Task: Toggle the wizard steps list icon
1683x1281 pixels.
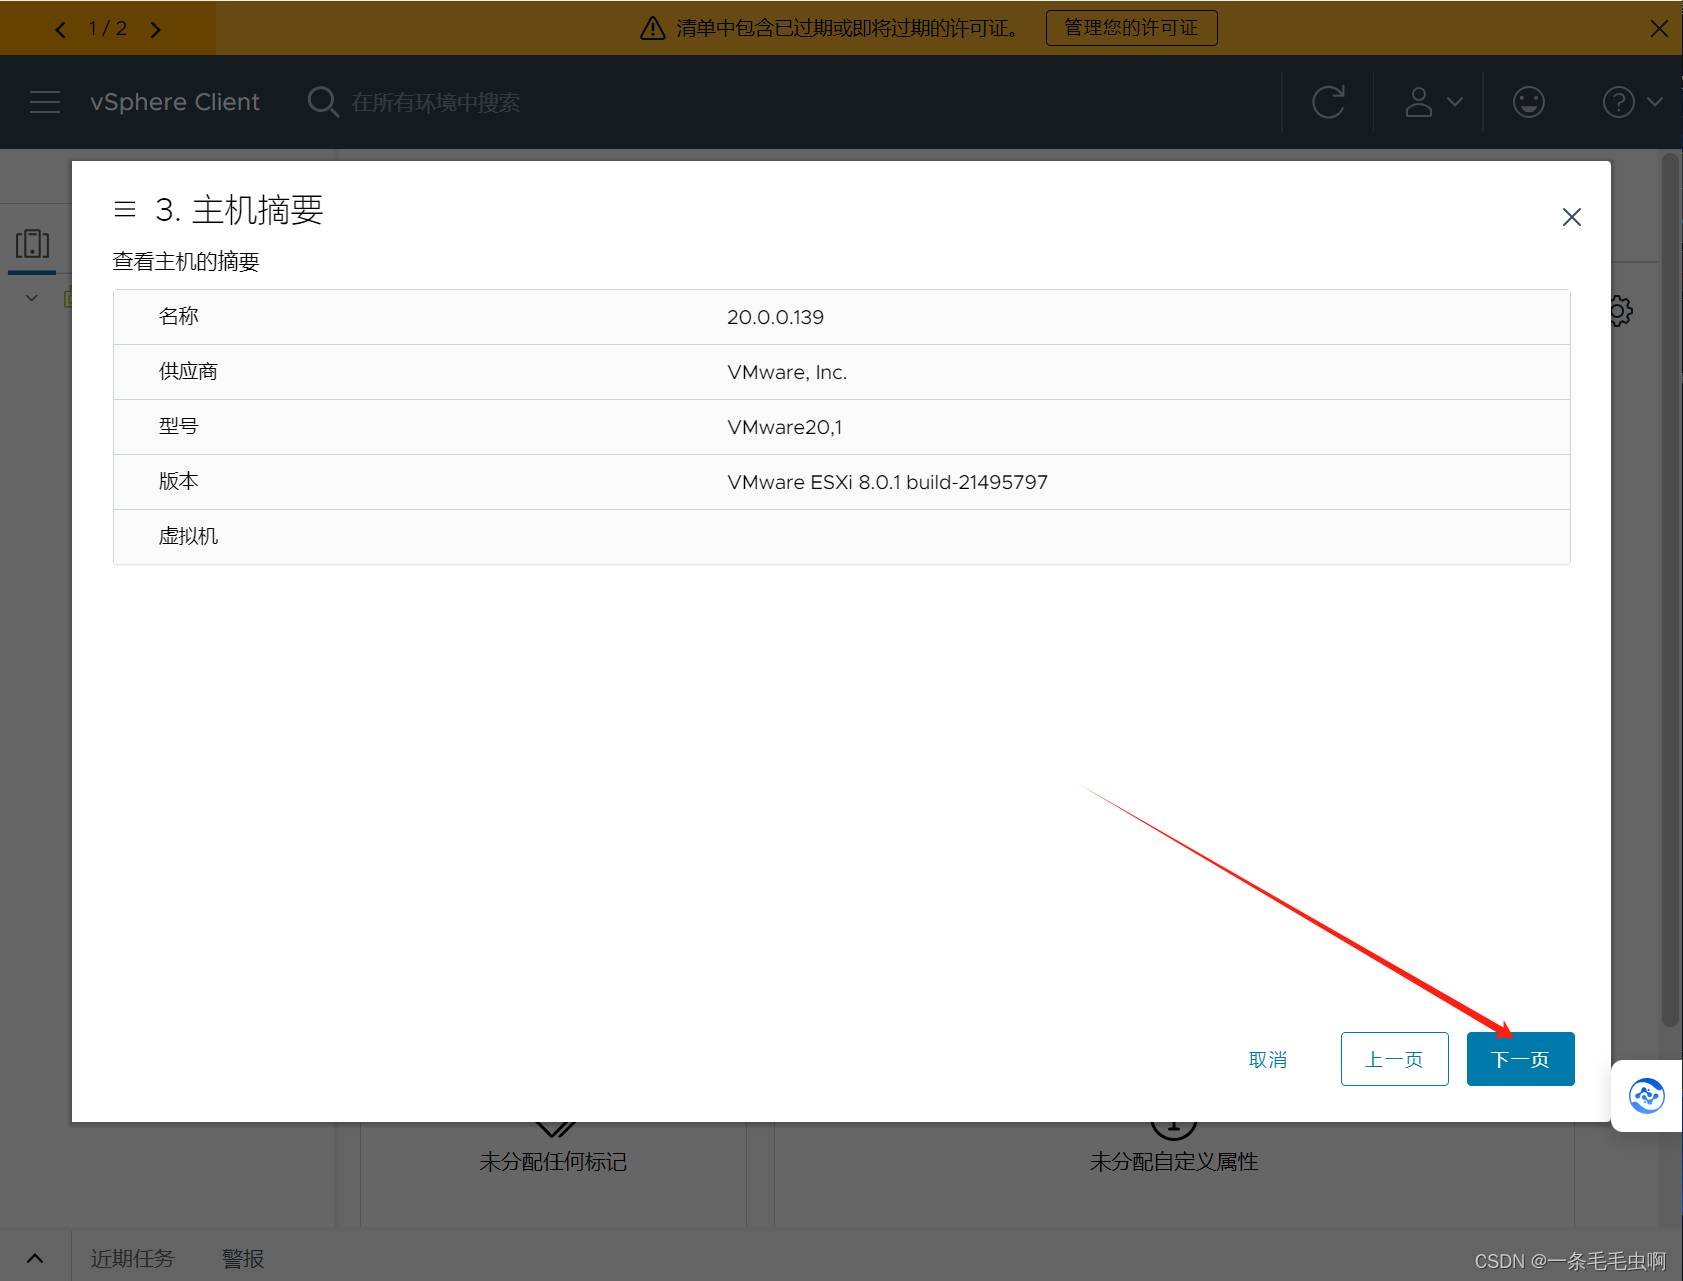Action: (125, 210)
